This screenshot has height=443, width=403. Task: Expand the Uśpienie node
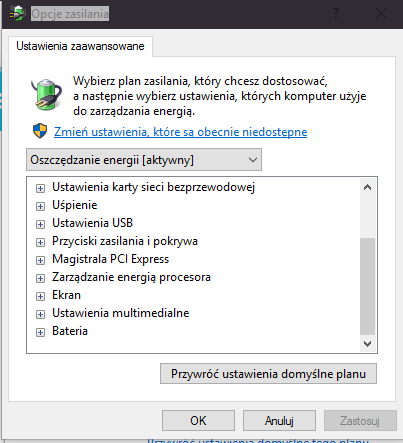point(40,207)
